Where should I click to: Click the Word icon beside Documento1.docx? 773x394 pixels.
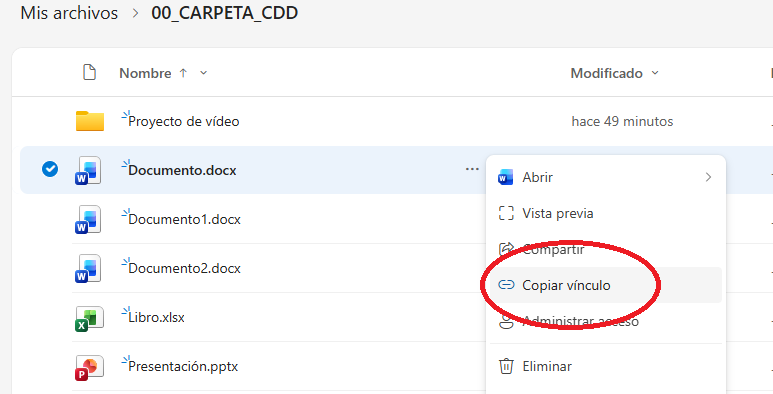89,219
